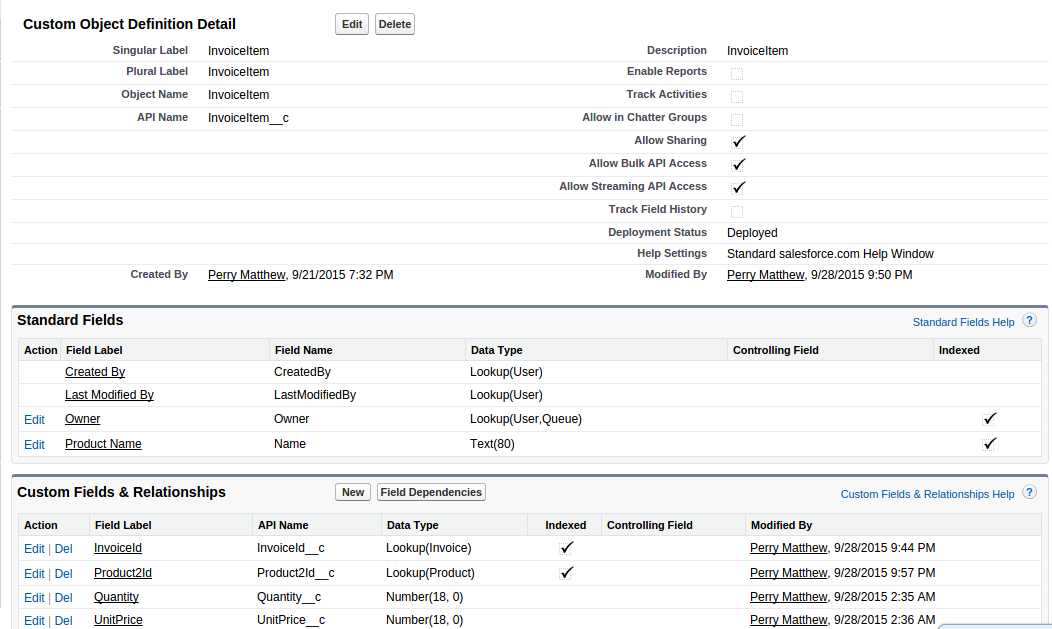Click Indexed checkmark in Product Name row

click(989, 443)
